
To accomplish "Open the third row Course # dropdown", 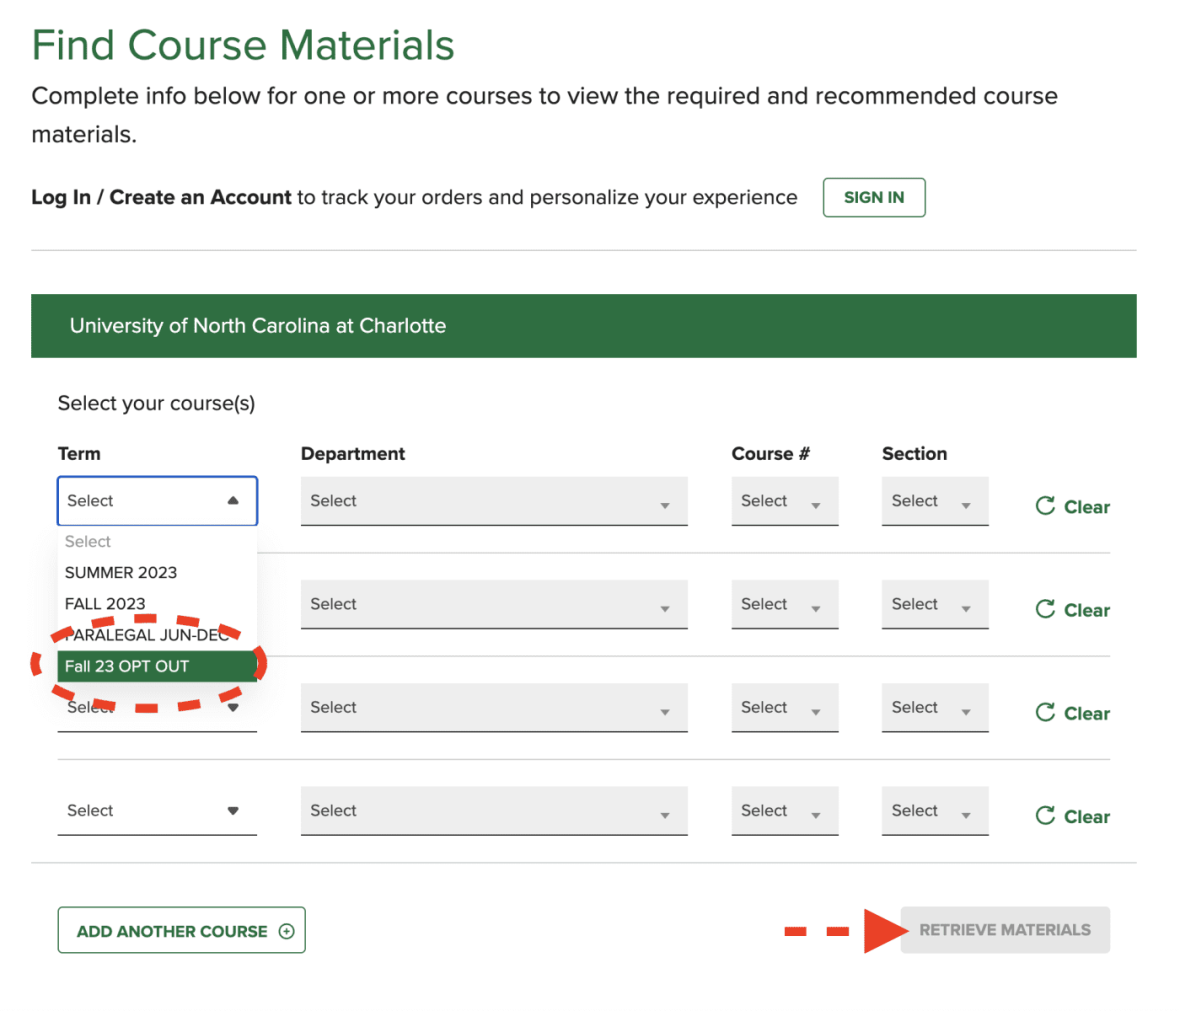I will pos(784,708).
